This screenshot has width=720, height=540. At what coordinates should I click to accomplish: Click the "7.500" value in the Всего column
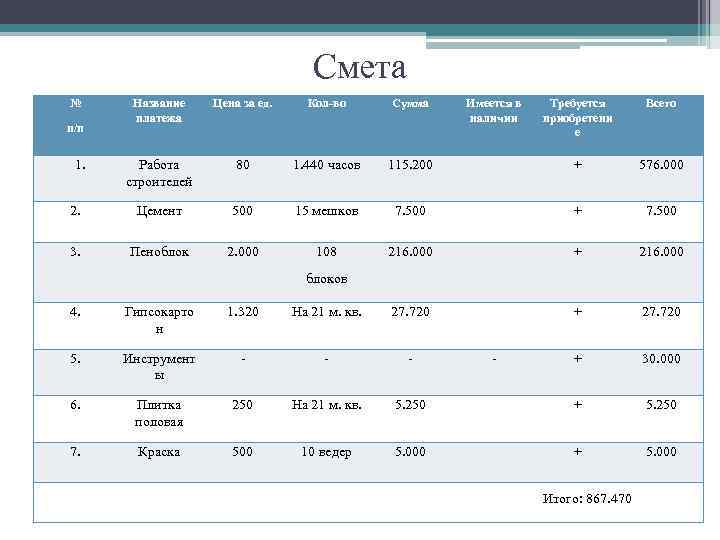(661, 211)
